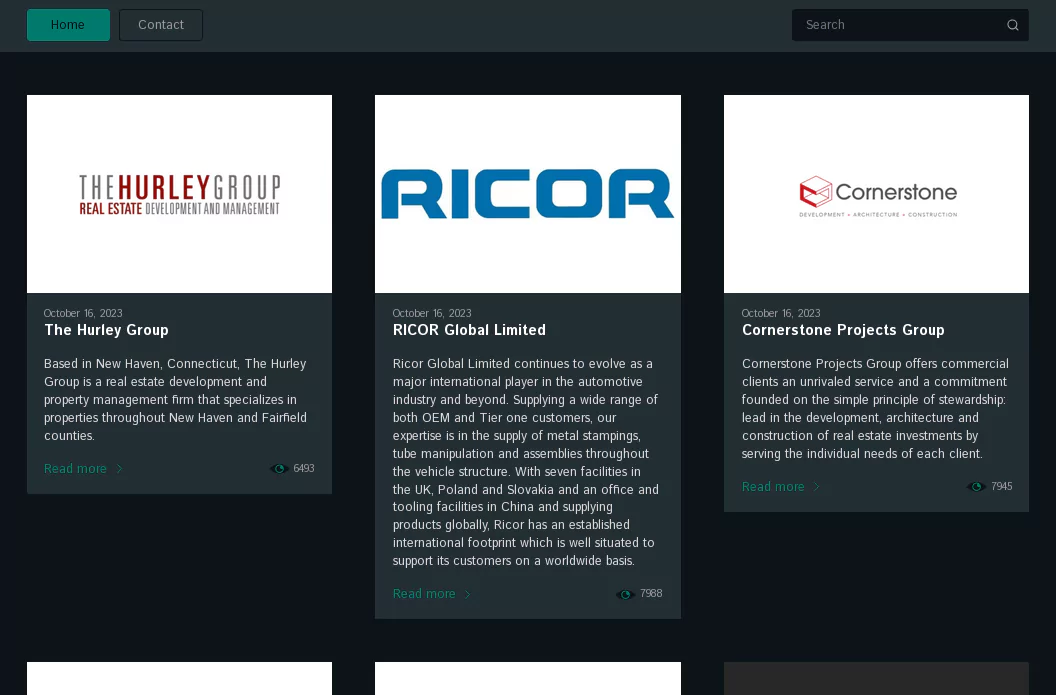Viewport: 1056px width, 695px height.
Task: Open Read more for The Hurley Group
Action: (x=75, y=469)
